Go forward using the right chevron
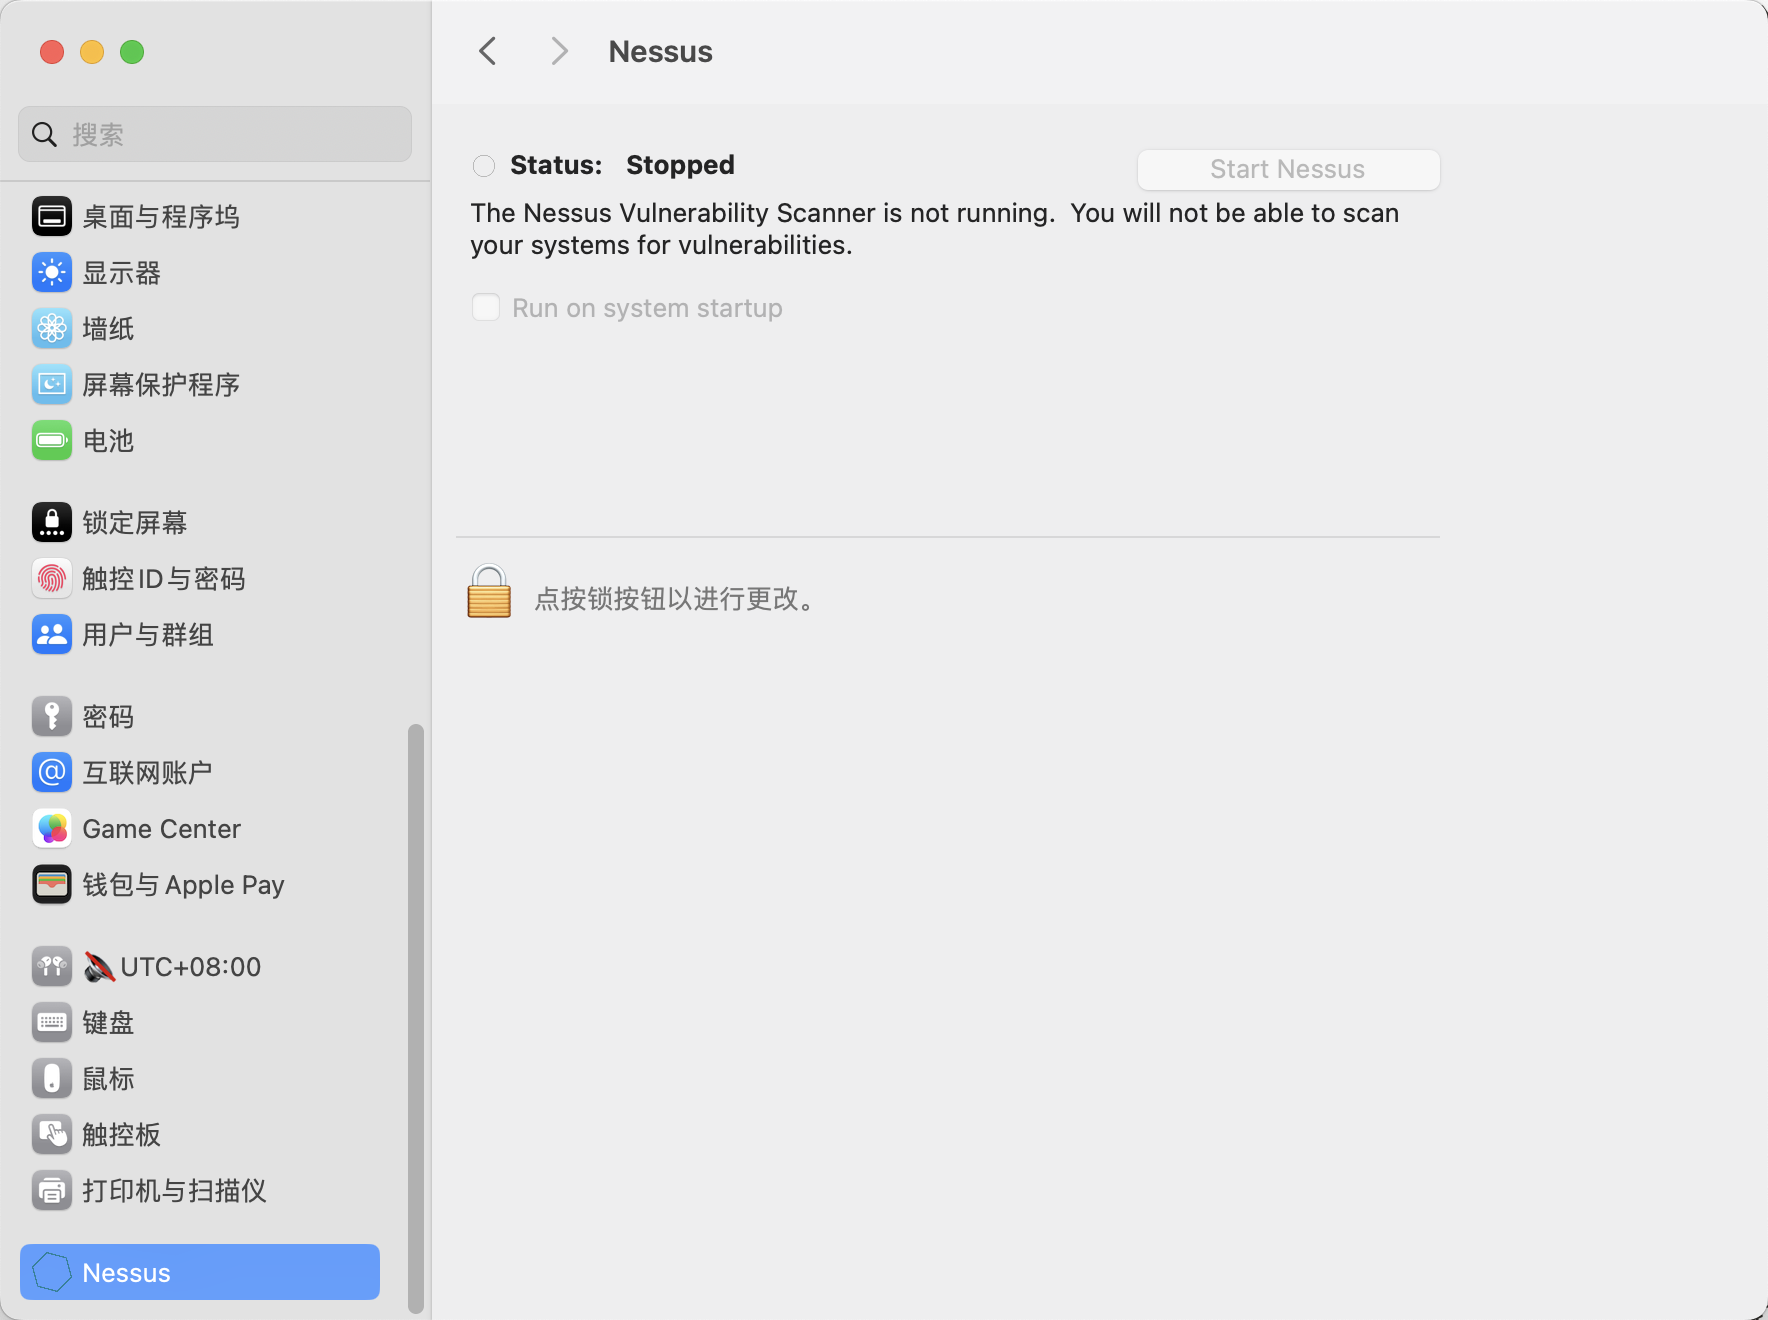 tap(559, 52)
